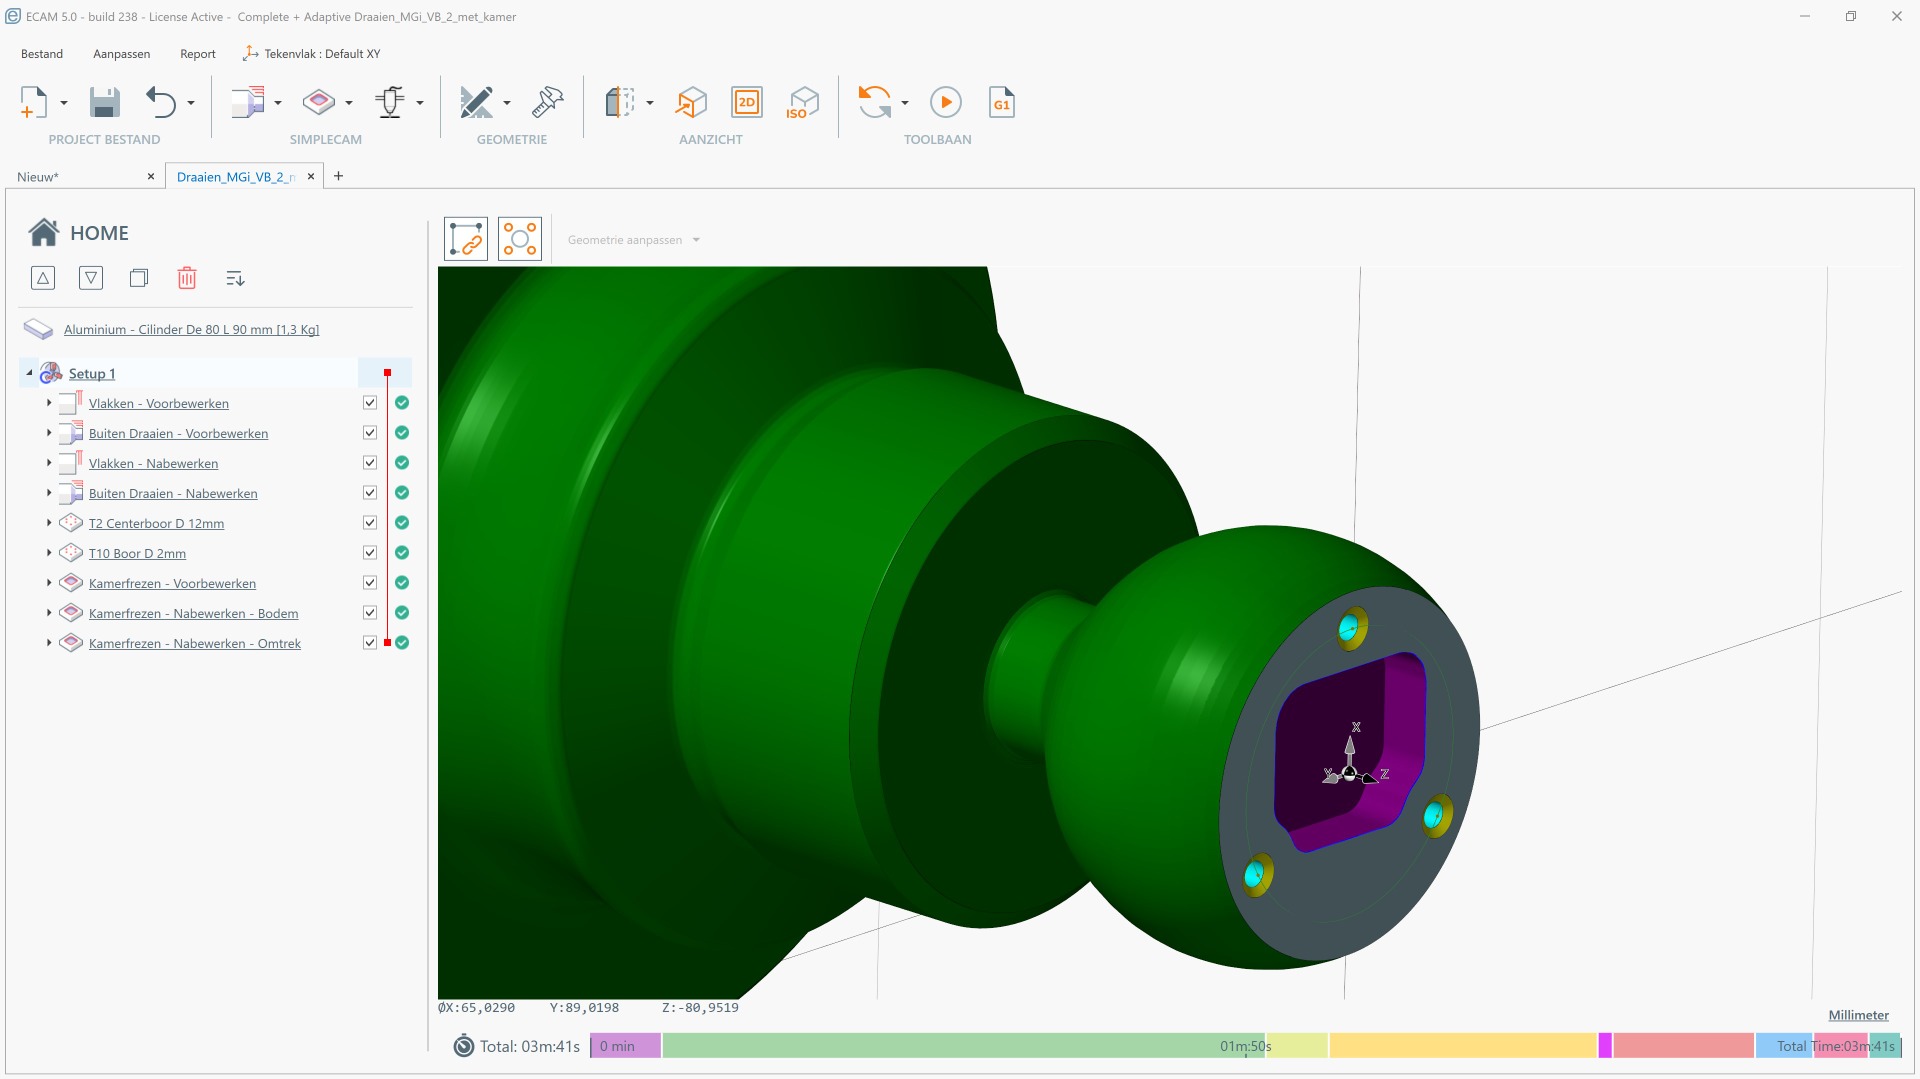1920x1079 pixels.
Task: Click the HOME house icon
Action: pyautogui.click(x=44, y=232)
